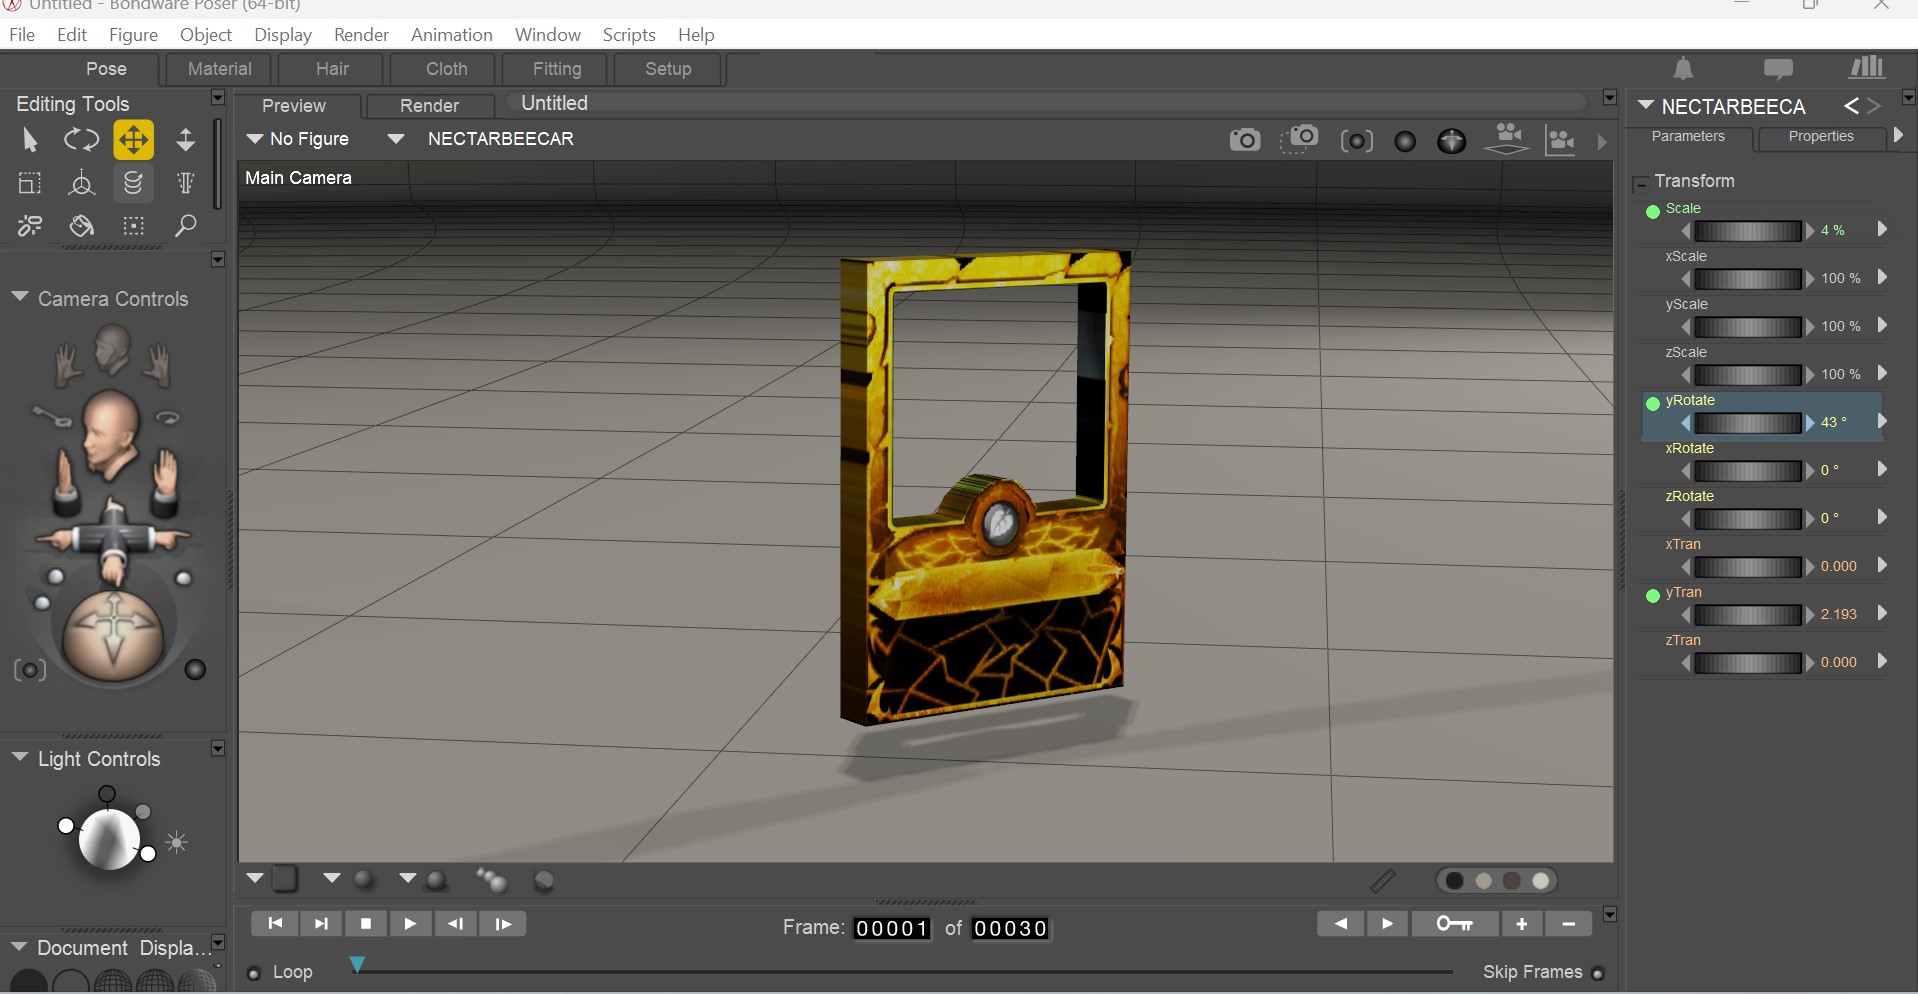Viewport: 1918px width, 994px height.
Task: Click the render camera icon
Action: click(x=1245, y=140)
